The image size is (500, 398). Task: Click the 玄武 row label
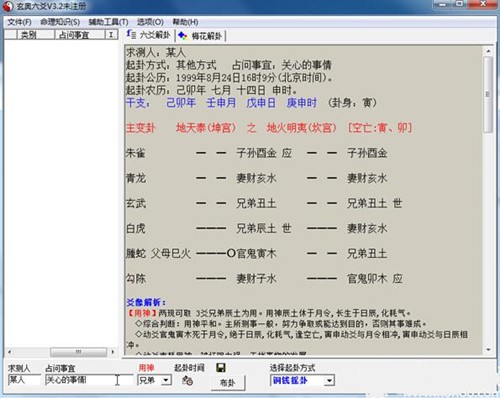tap(136, 203)
